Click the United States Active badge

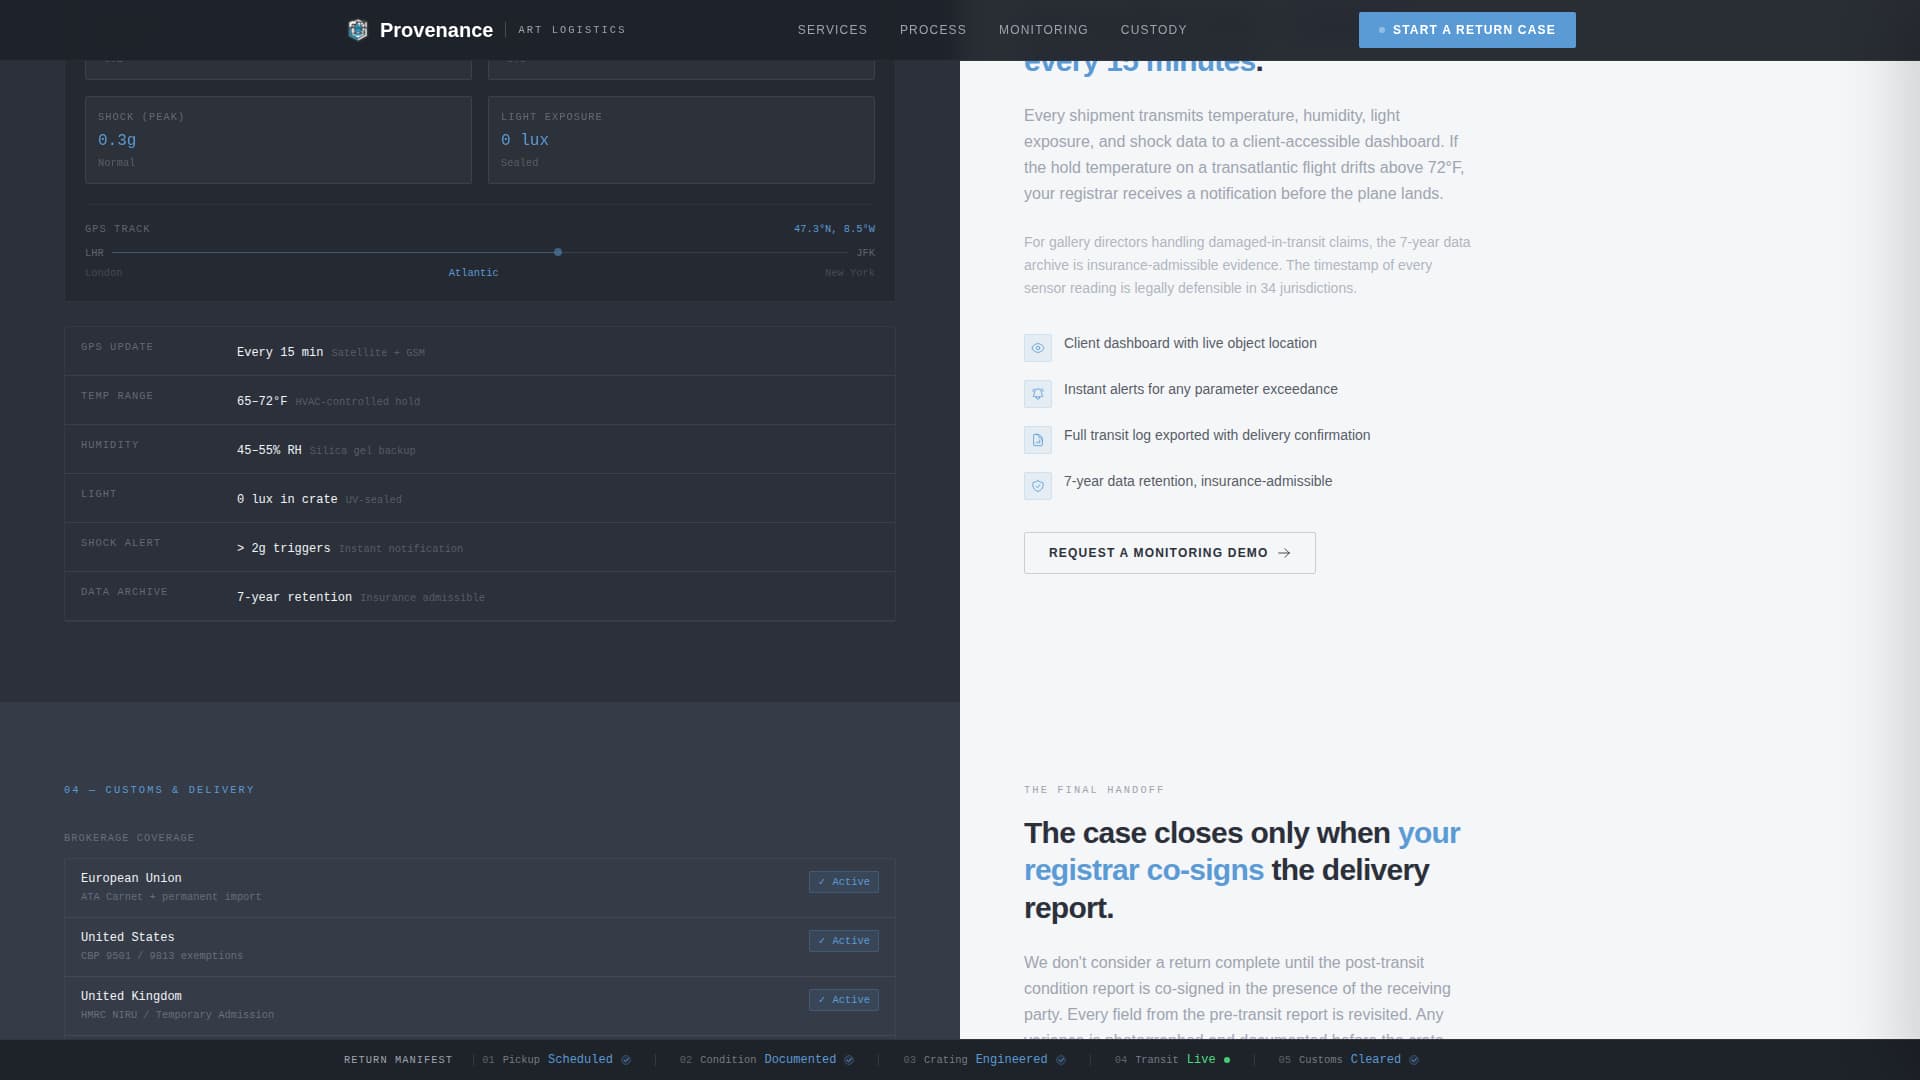pos(844,941)
